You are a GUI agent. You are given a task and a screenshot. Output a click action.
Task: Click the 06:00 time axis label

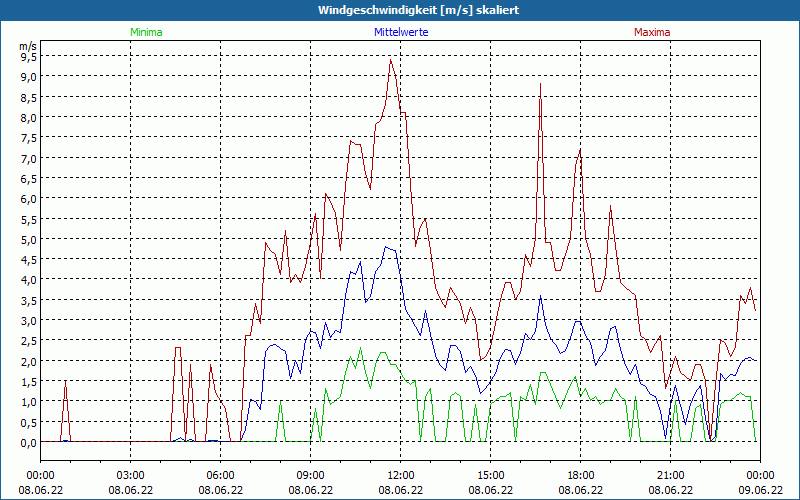pyautogui.click(x=220, y=476)
